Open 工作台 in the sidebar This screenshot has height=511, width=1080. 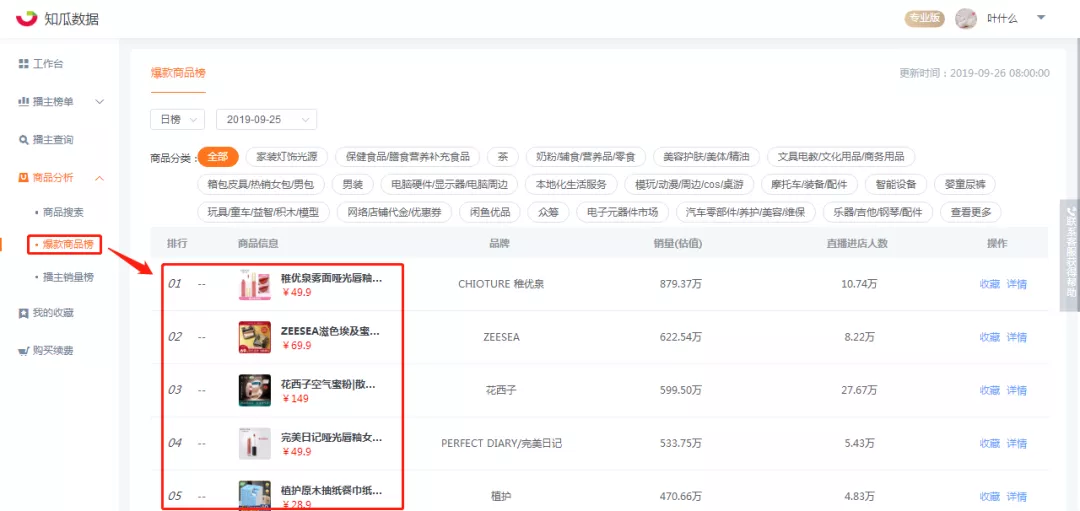pos(48,64)
